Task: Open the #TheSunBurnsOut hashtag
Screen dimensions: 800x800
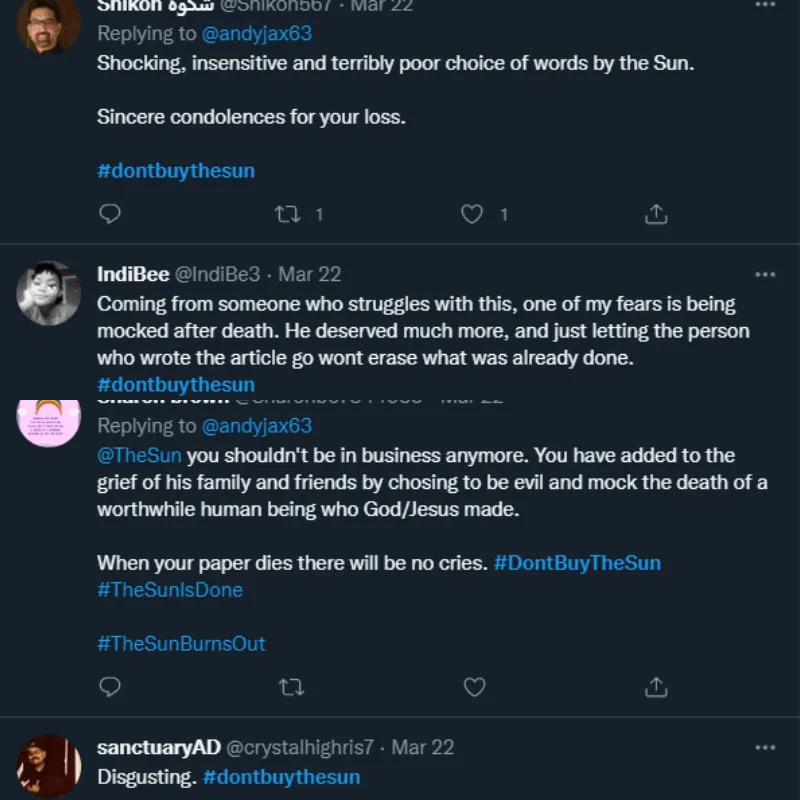Action: pyautogui.click(x=181, y=644)
